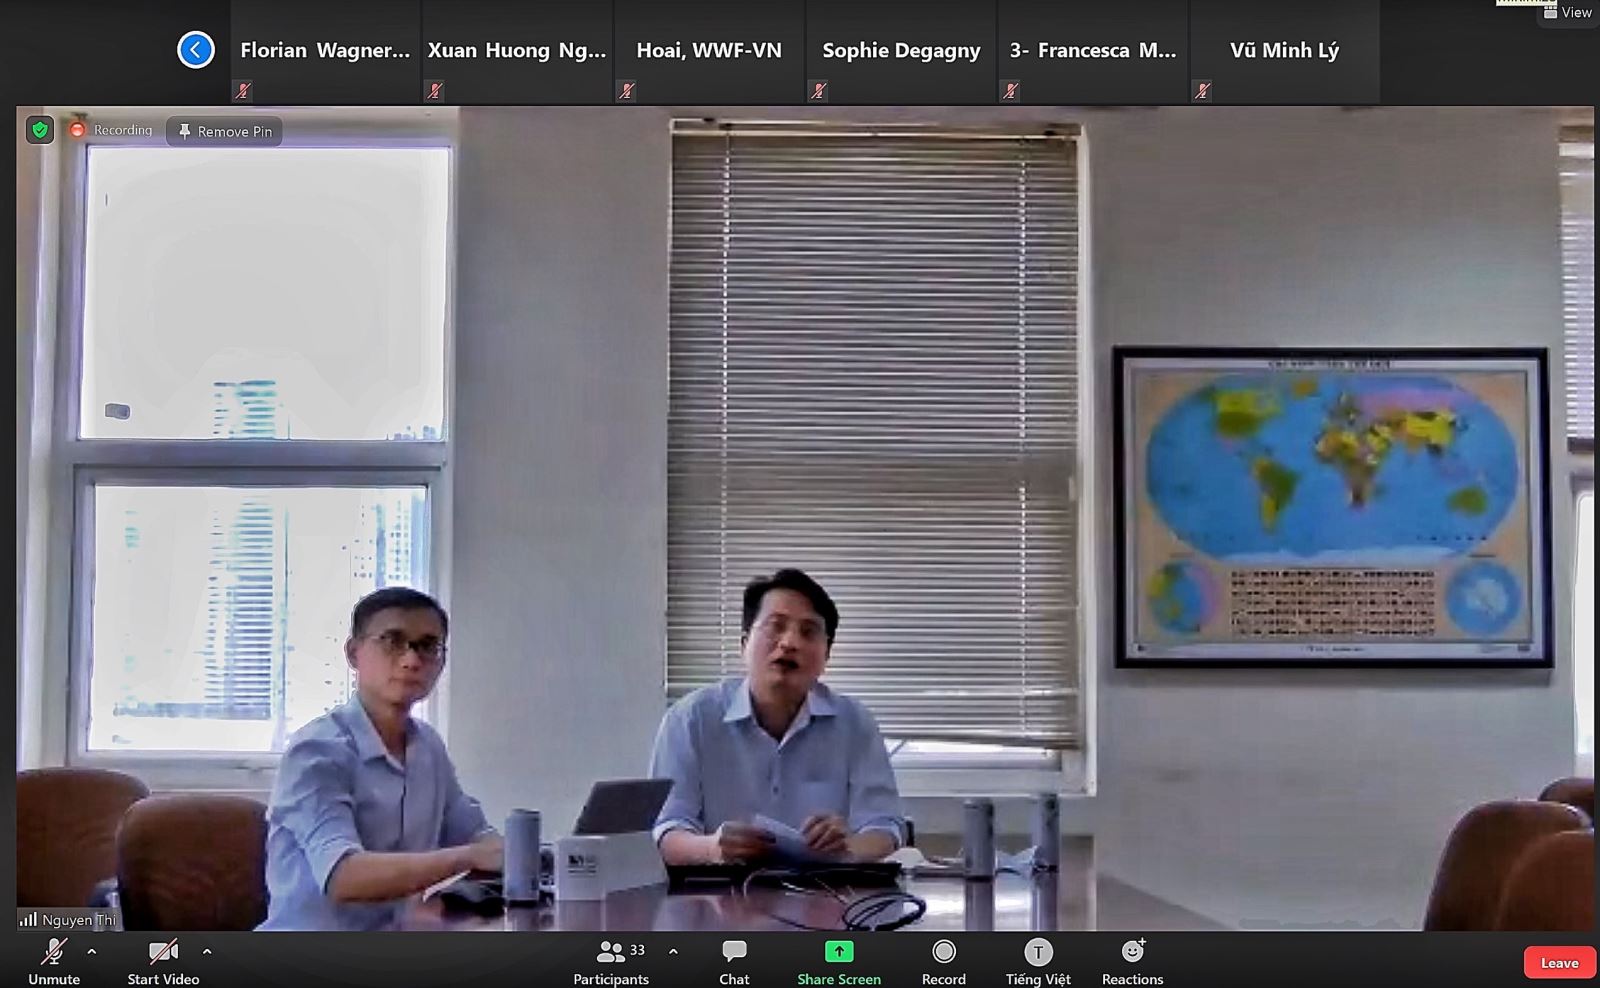
Task: Click the green encryption shield icon
Action: point(40,130)
